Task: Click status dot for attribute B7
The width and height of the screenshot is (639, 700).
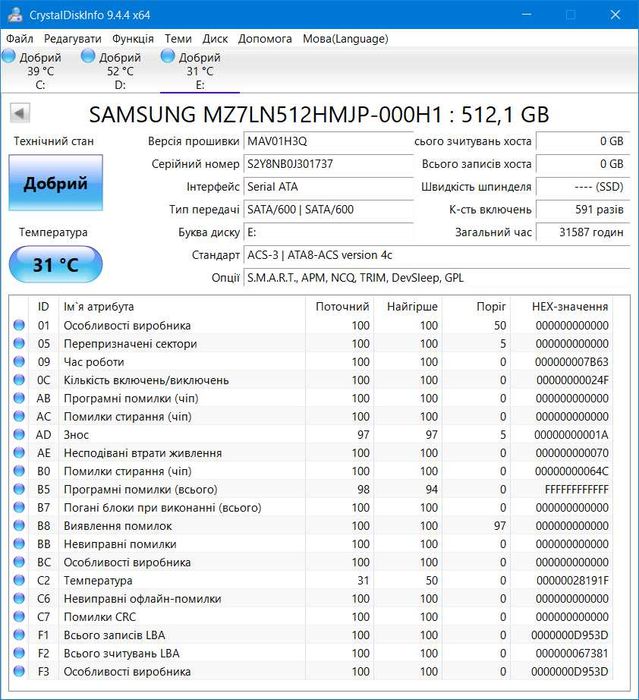Action: [x=19, y=507]
